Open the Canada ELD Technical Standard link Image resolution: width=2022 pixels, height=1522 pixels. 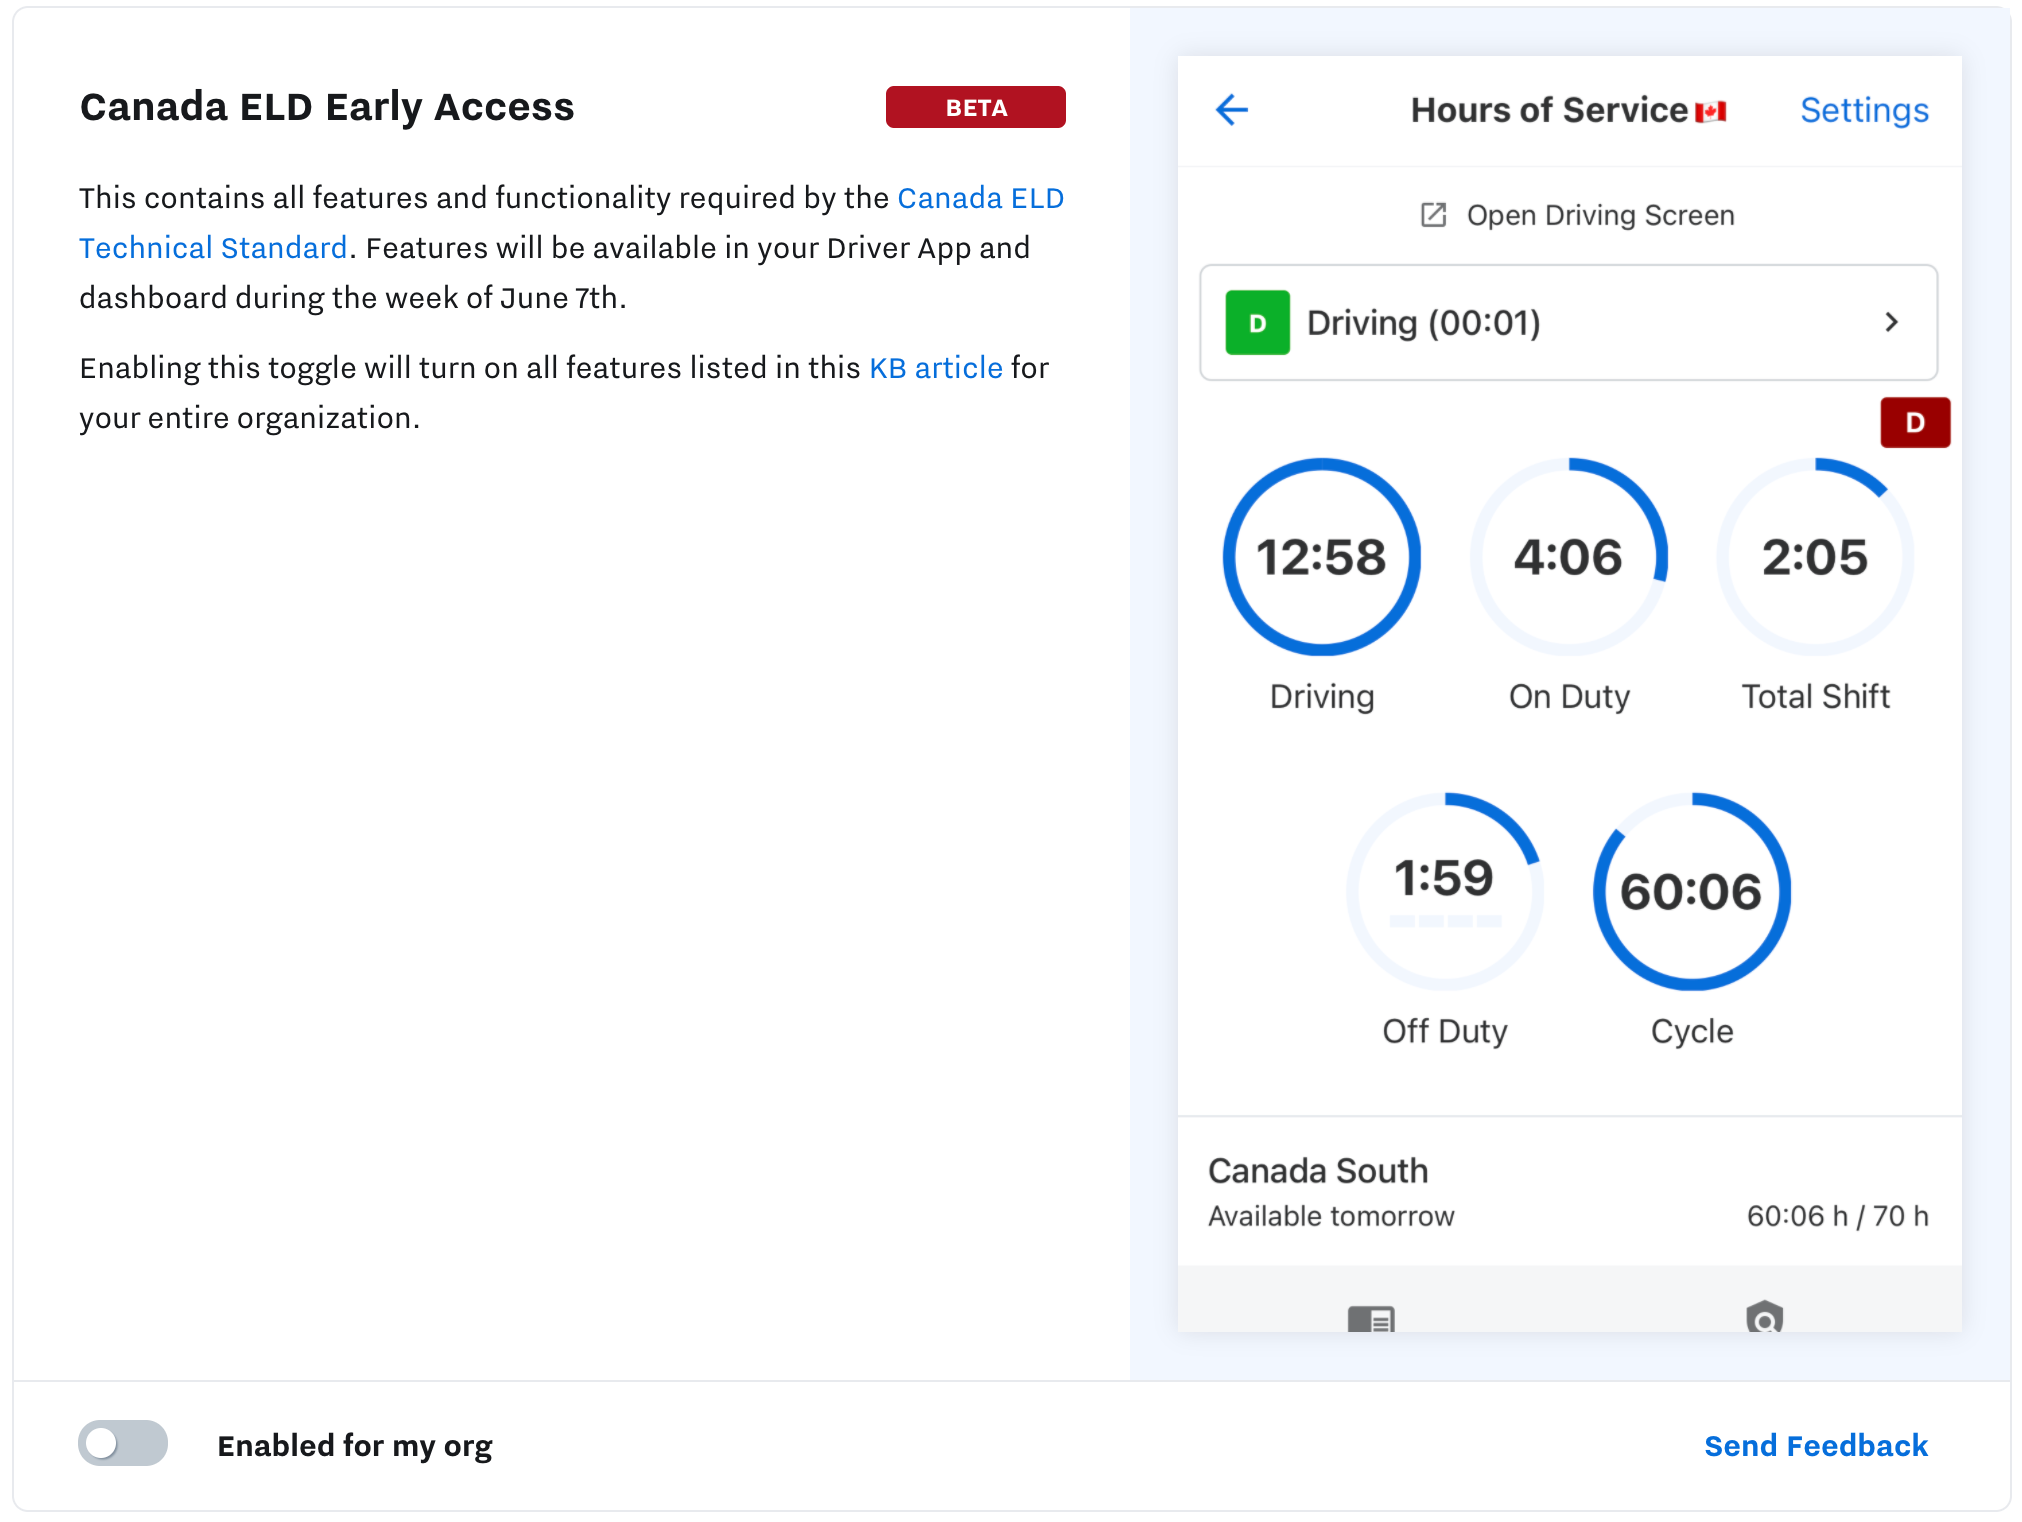(x=980, y=198)
